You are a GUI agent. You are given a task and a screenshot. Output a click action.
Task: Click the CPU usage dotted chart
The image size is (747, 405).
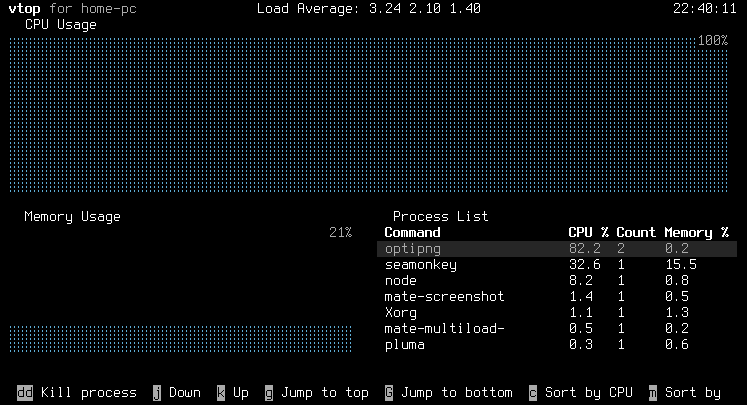pyautogui.click(x=368, y=115)
